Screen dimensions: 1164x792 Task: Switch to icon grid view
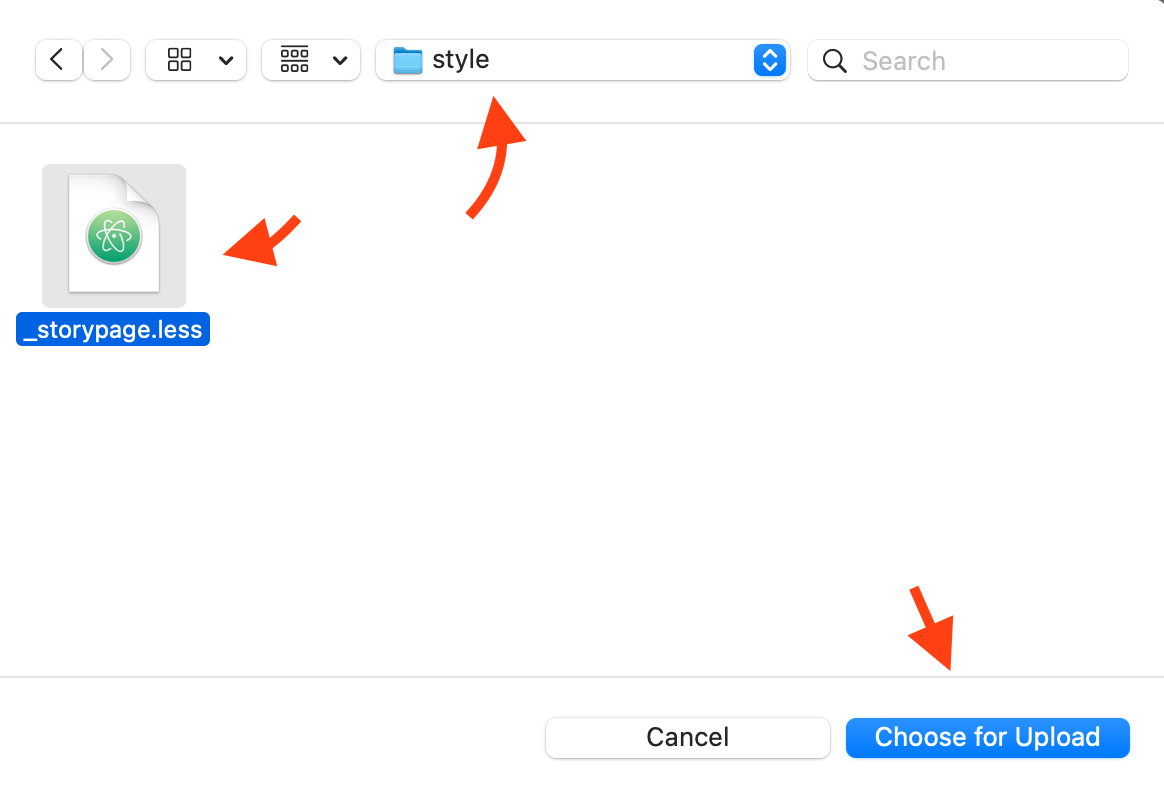pyautogui.click(x=180, y=60)
